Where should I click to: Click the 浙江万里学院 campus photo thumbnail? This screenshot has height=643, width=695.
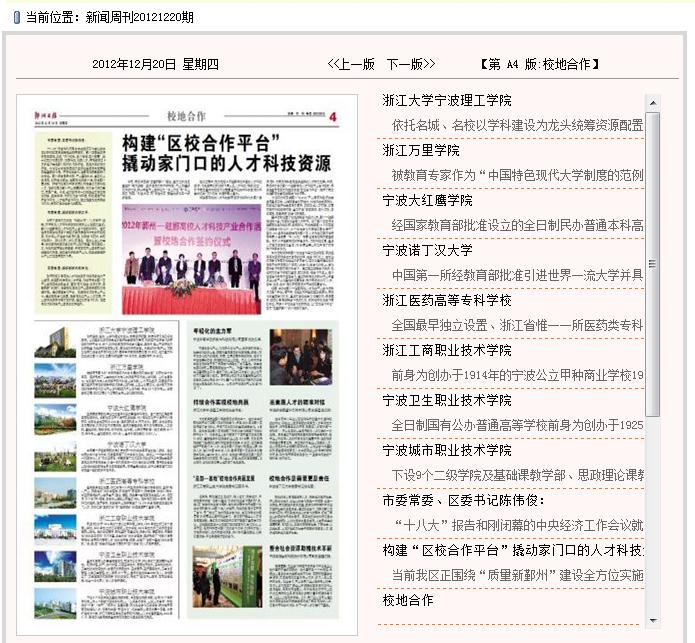55,381
